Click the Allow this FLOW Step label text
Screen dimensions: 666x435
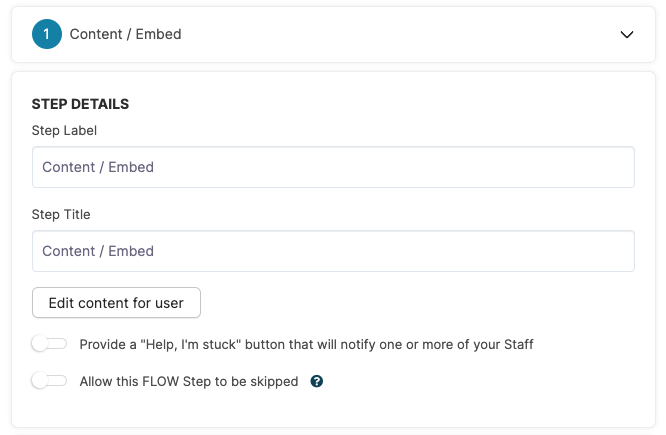tap(188, 381)
